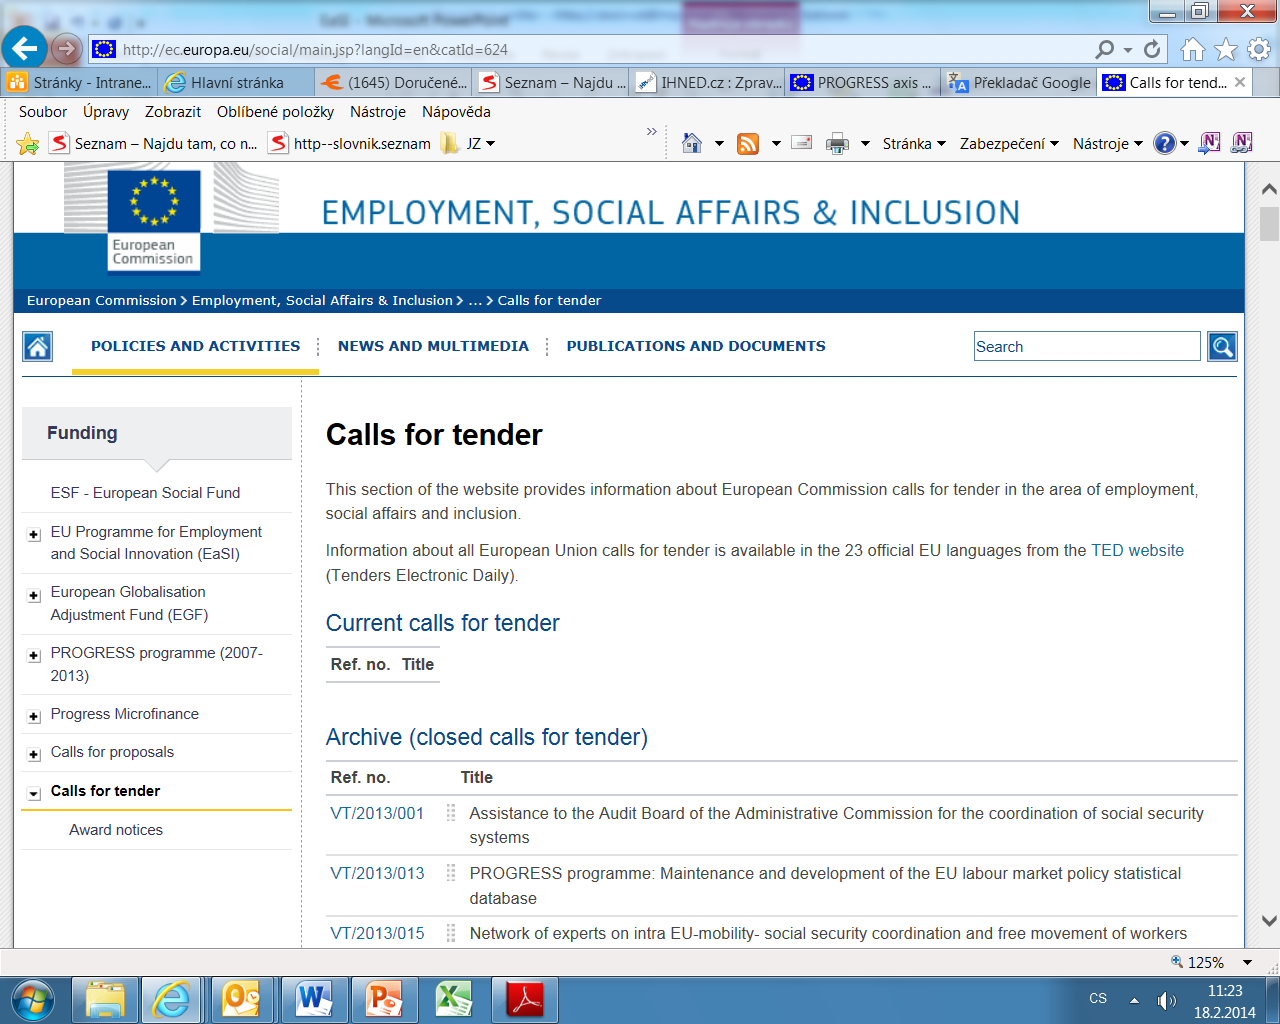Open the TED website link

[x=1137, y=550]
